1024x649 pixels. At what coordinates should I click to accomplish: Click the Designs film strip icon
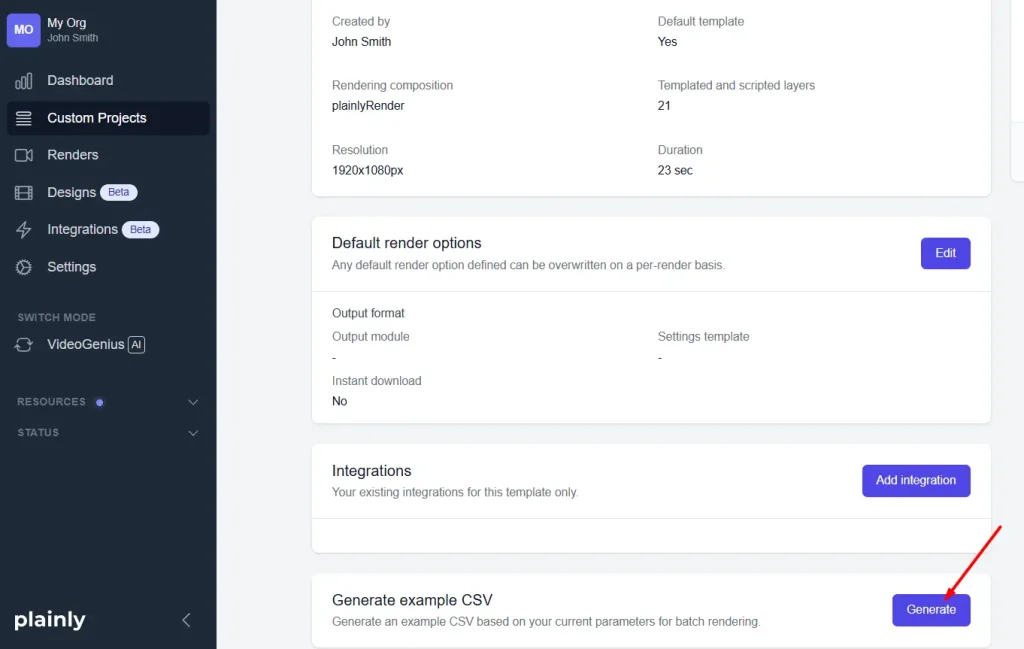[x=24, y=193]
